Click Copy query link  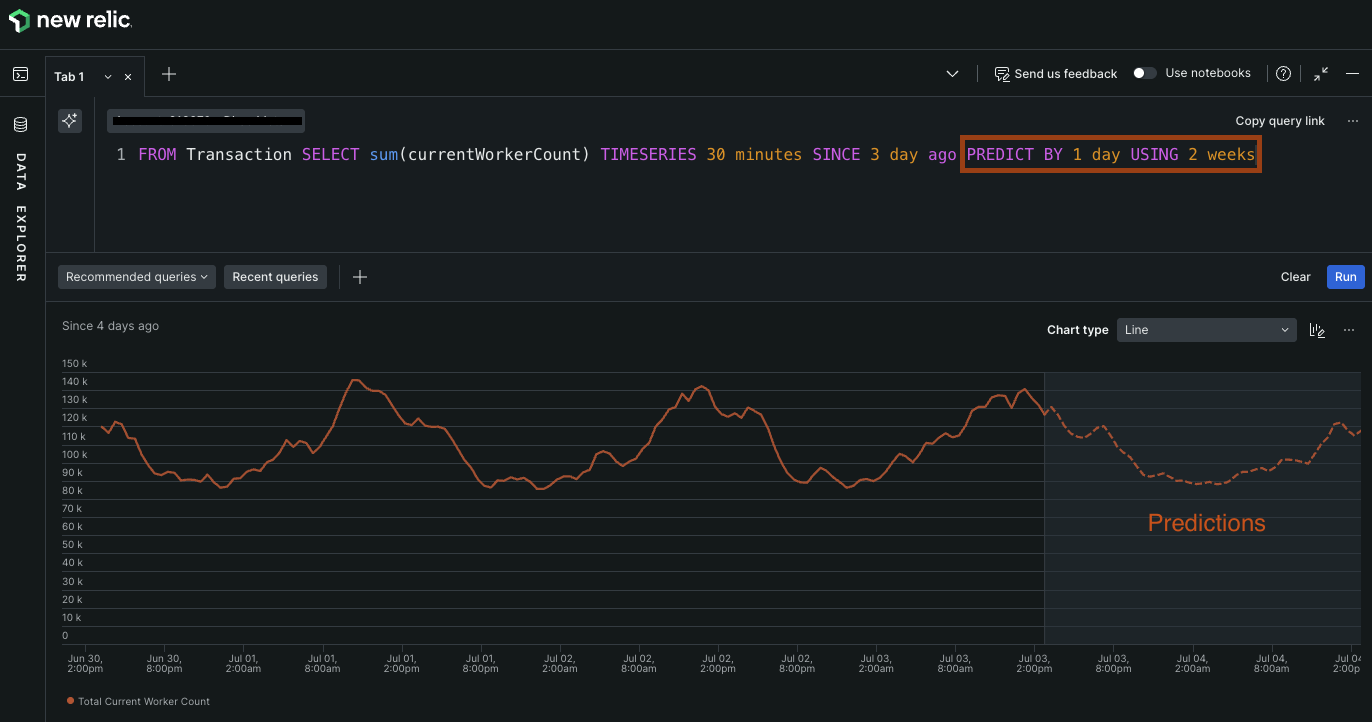tap(1279, 121)
